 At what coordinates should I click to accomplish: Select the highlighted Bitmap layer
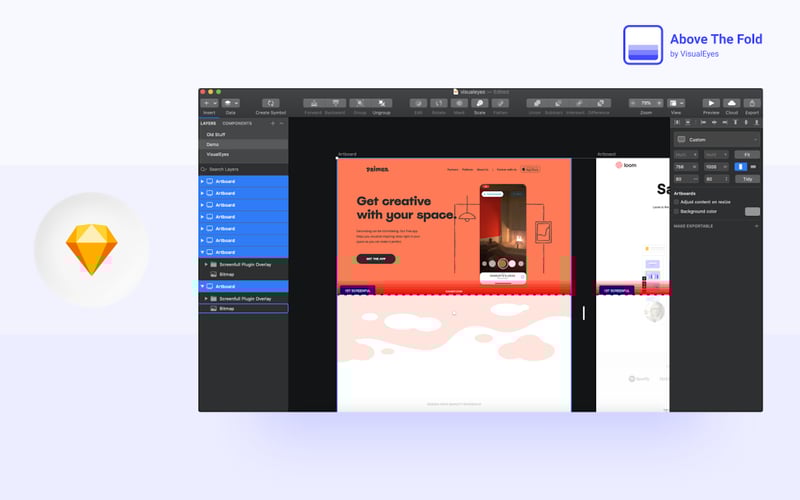coord(243,308)
